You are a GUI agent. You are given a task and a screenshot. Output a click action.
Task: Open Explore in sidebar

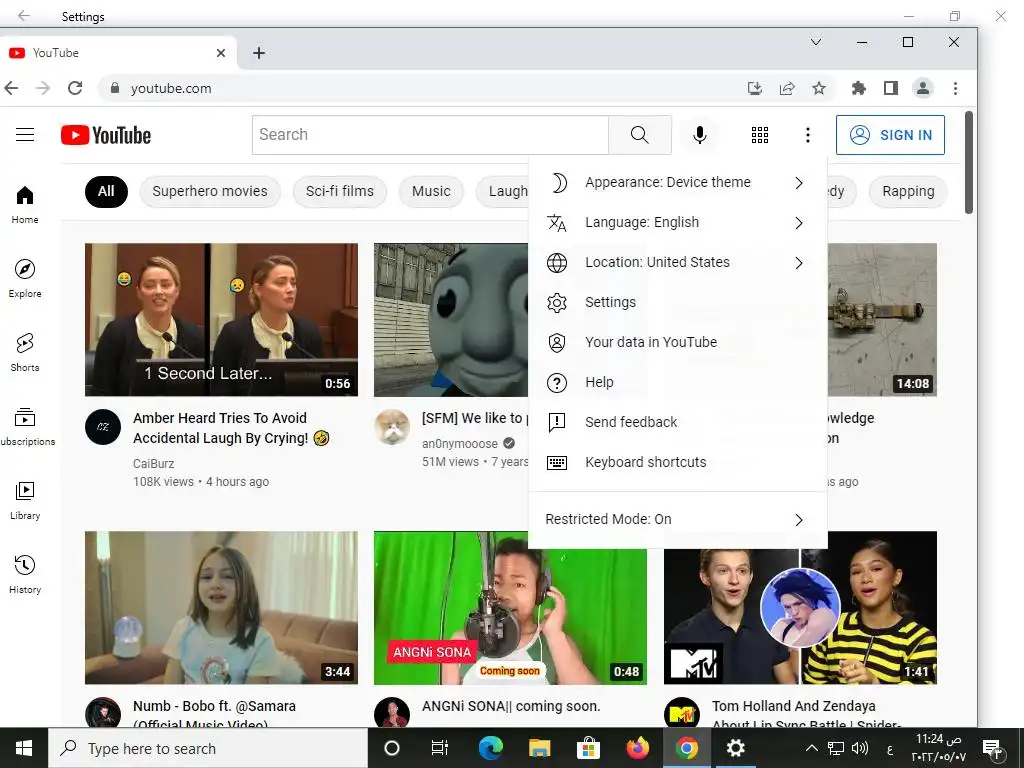25,278
